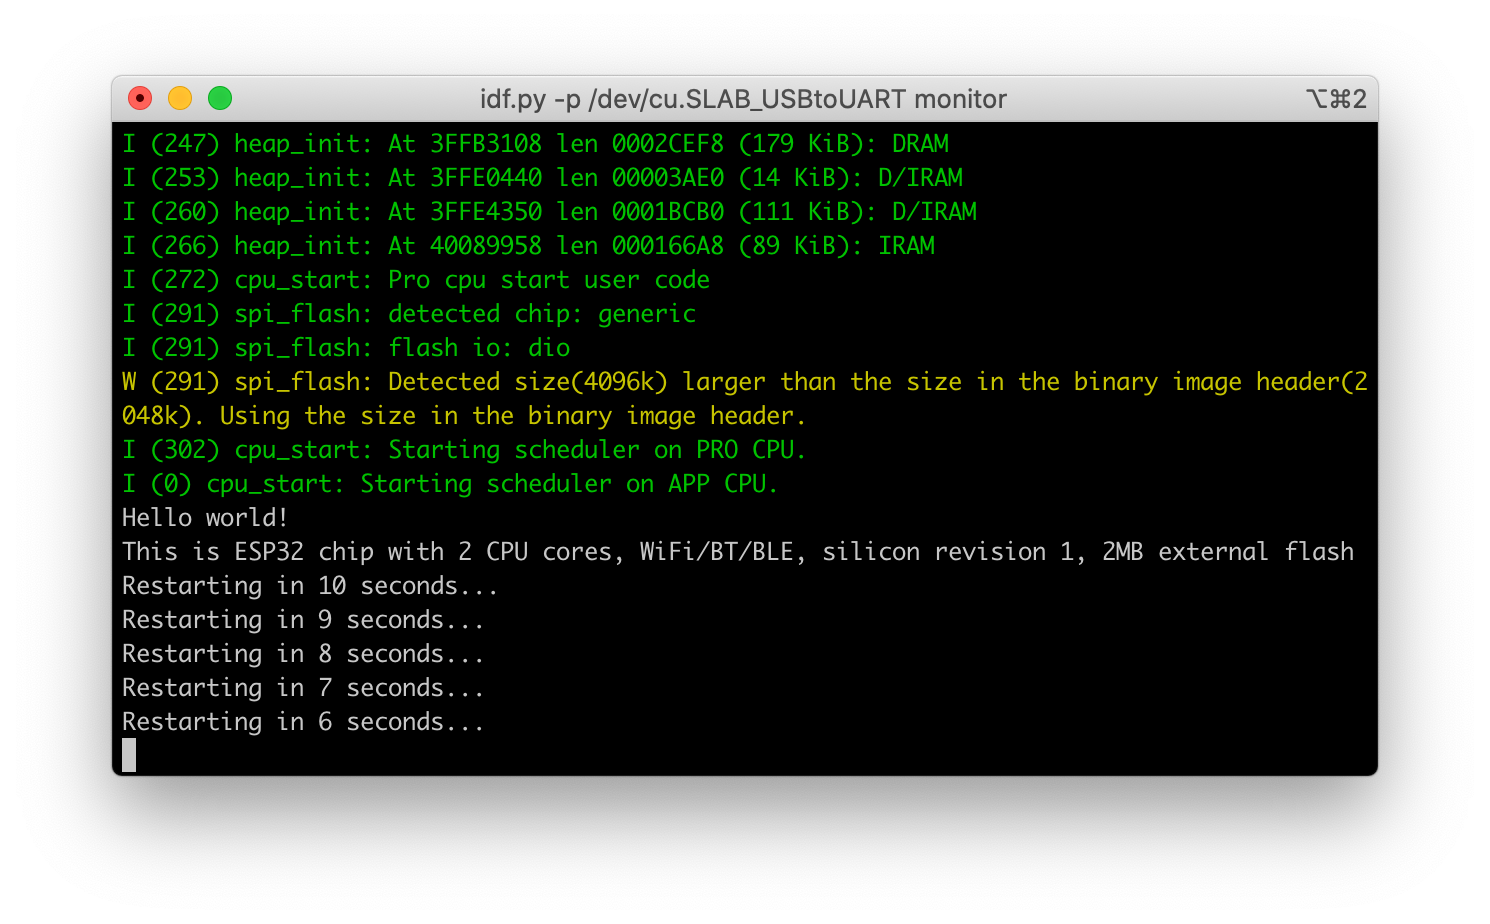This screenshot has height=924, width=1490.
Task: Click the "Restarting in 8 seconds..." line
Action: pyautogui.click(x=303, y=654)
